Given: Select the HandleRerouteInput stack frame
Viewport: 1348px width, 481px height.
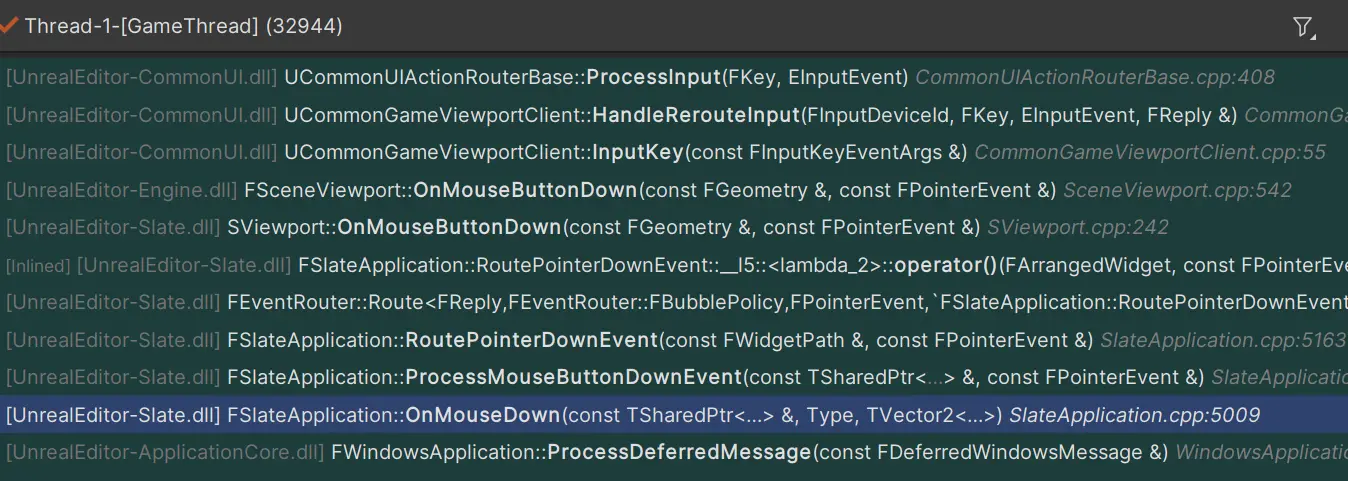Looking at the screenshot, I should click(x=696, y=115).
